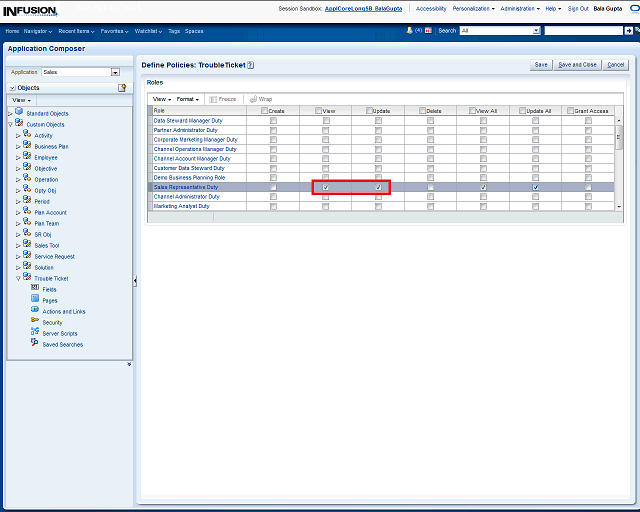This screenshot has height=512, width=640.
Task: Click the Sign Out link
Action: click(578, 8)
